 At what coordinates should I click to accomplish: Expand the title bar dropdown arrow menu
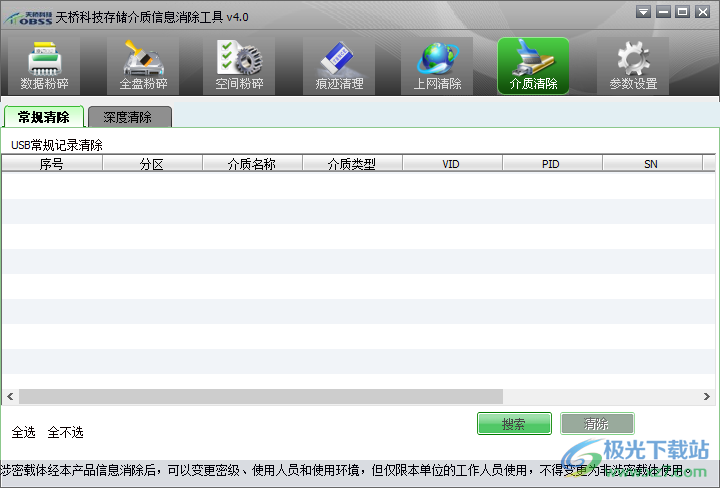pyautogui.click(x=645, y=12)
